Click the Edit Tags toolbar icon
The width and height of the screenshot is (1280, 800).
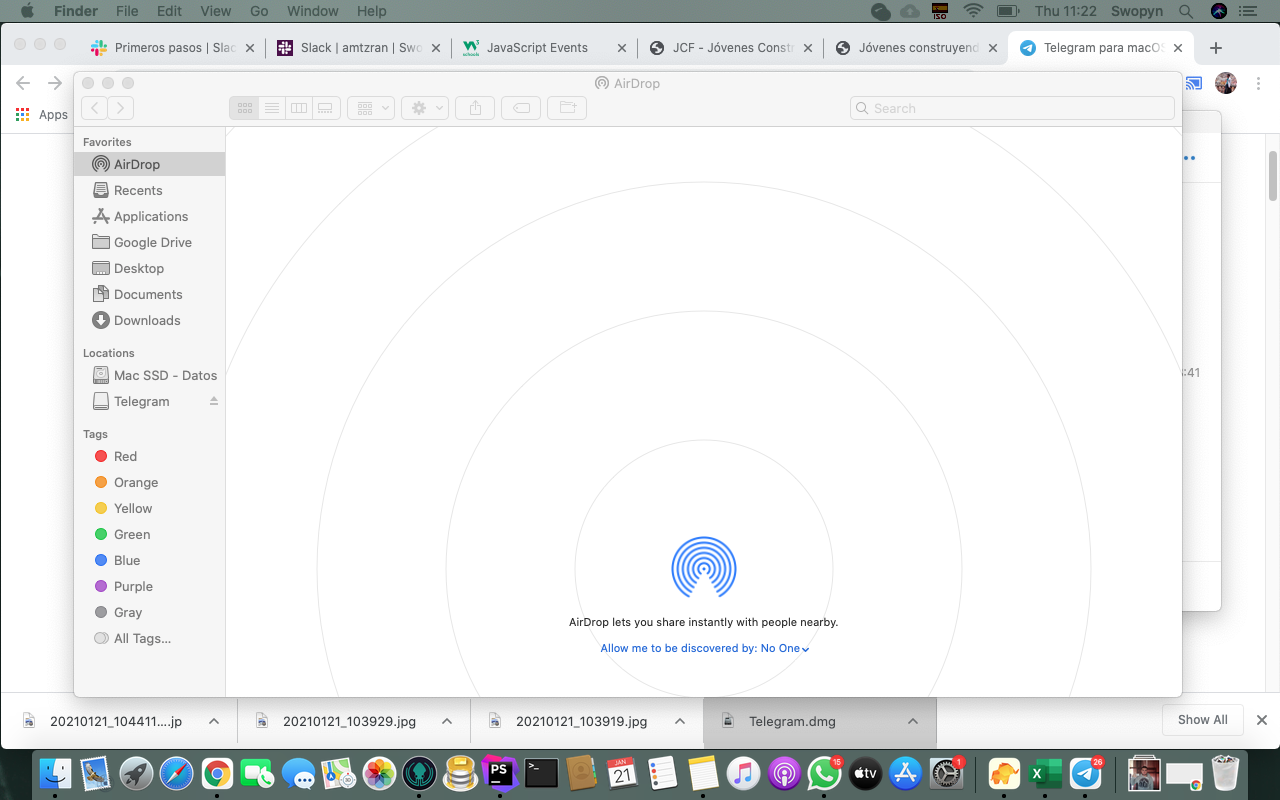(521, 108)
